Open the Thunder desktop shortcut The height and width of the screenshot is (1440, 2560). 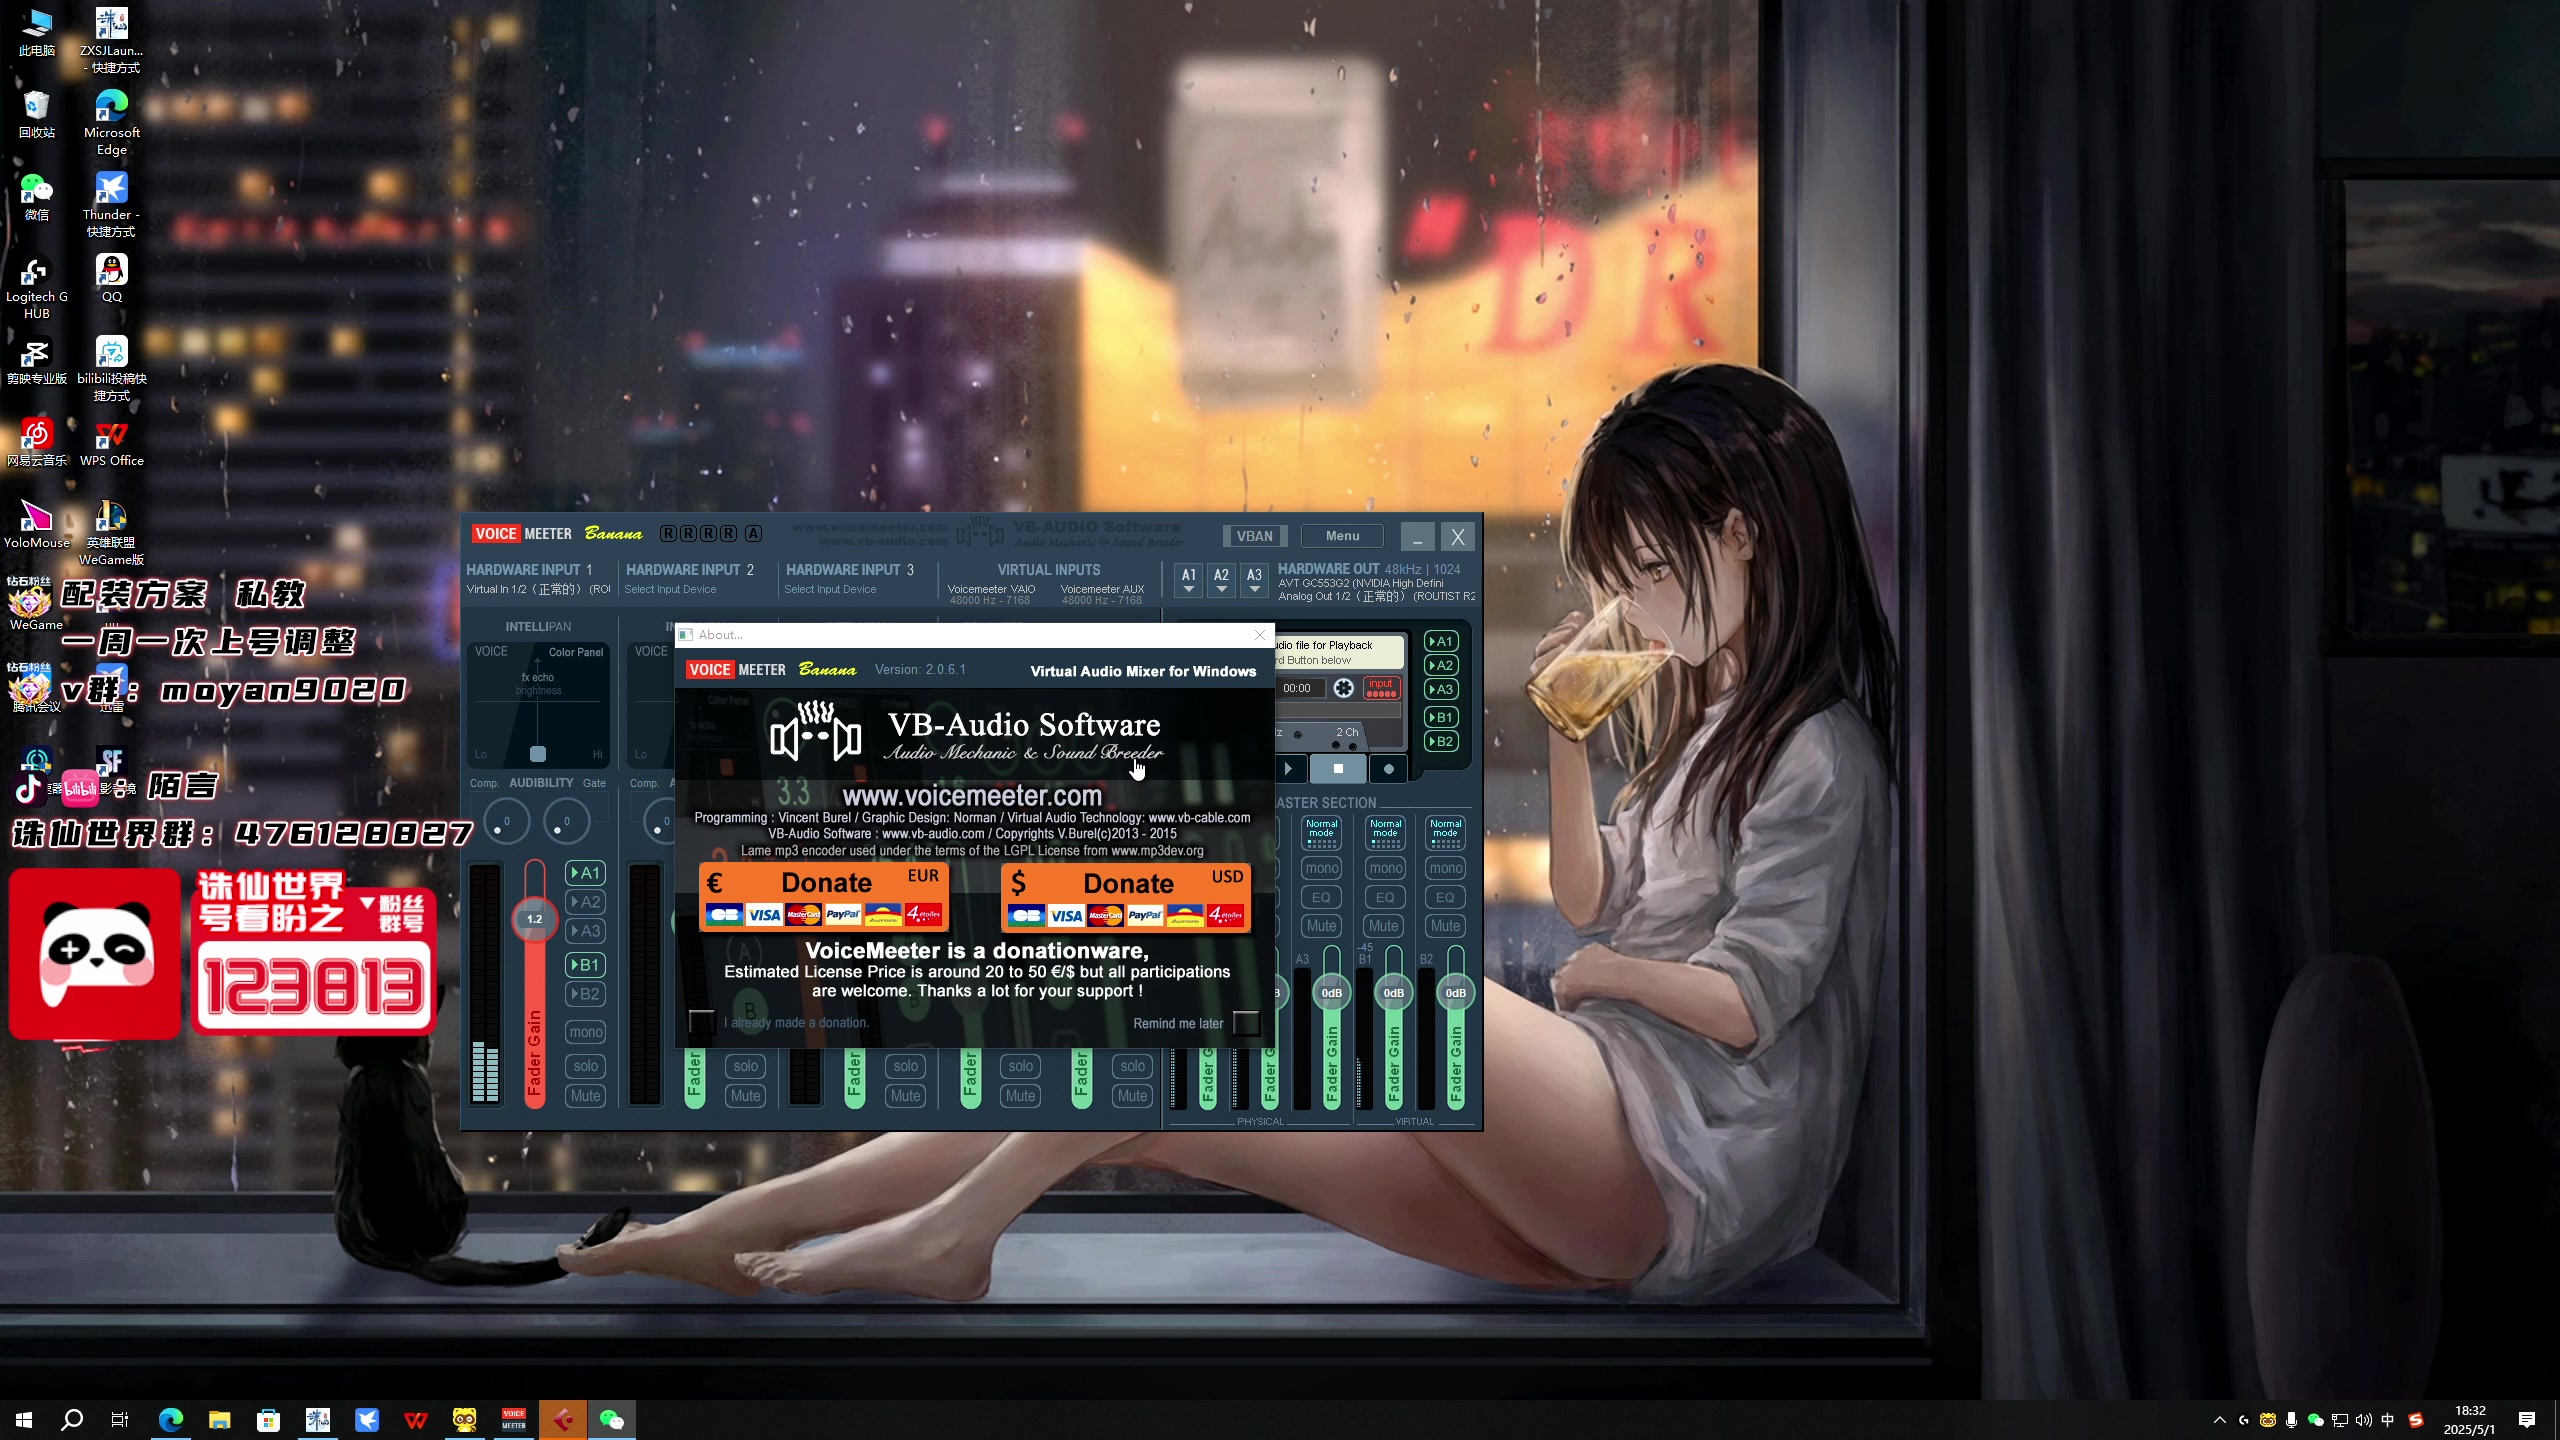112,204
